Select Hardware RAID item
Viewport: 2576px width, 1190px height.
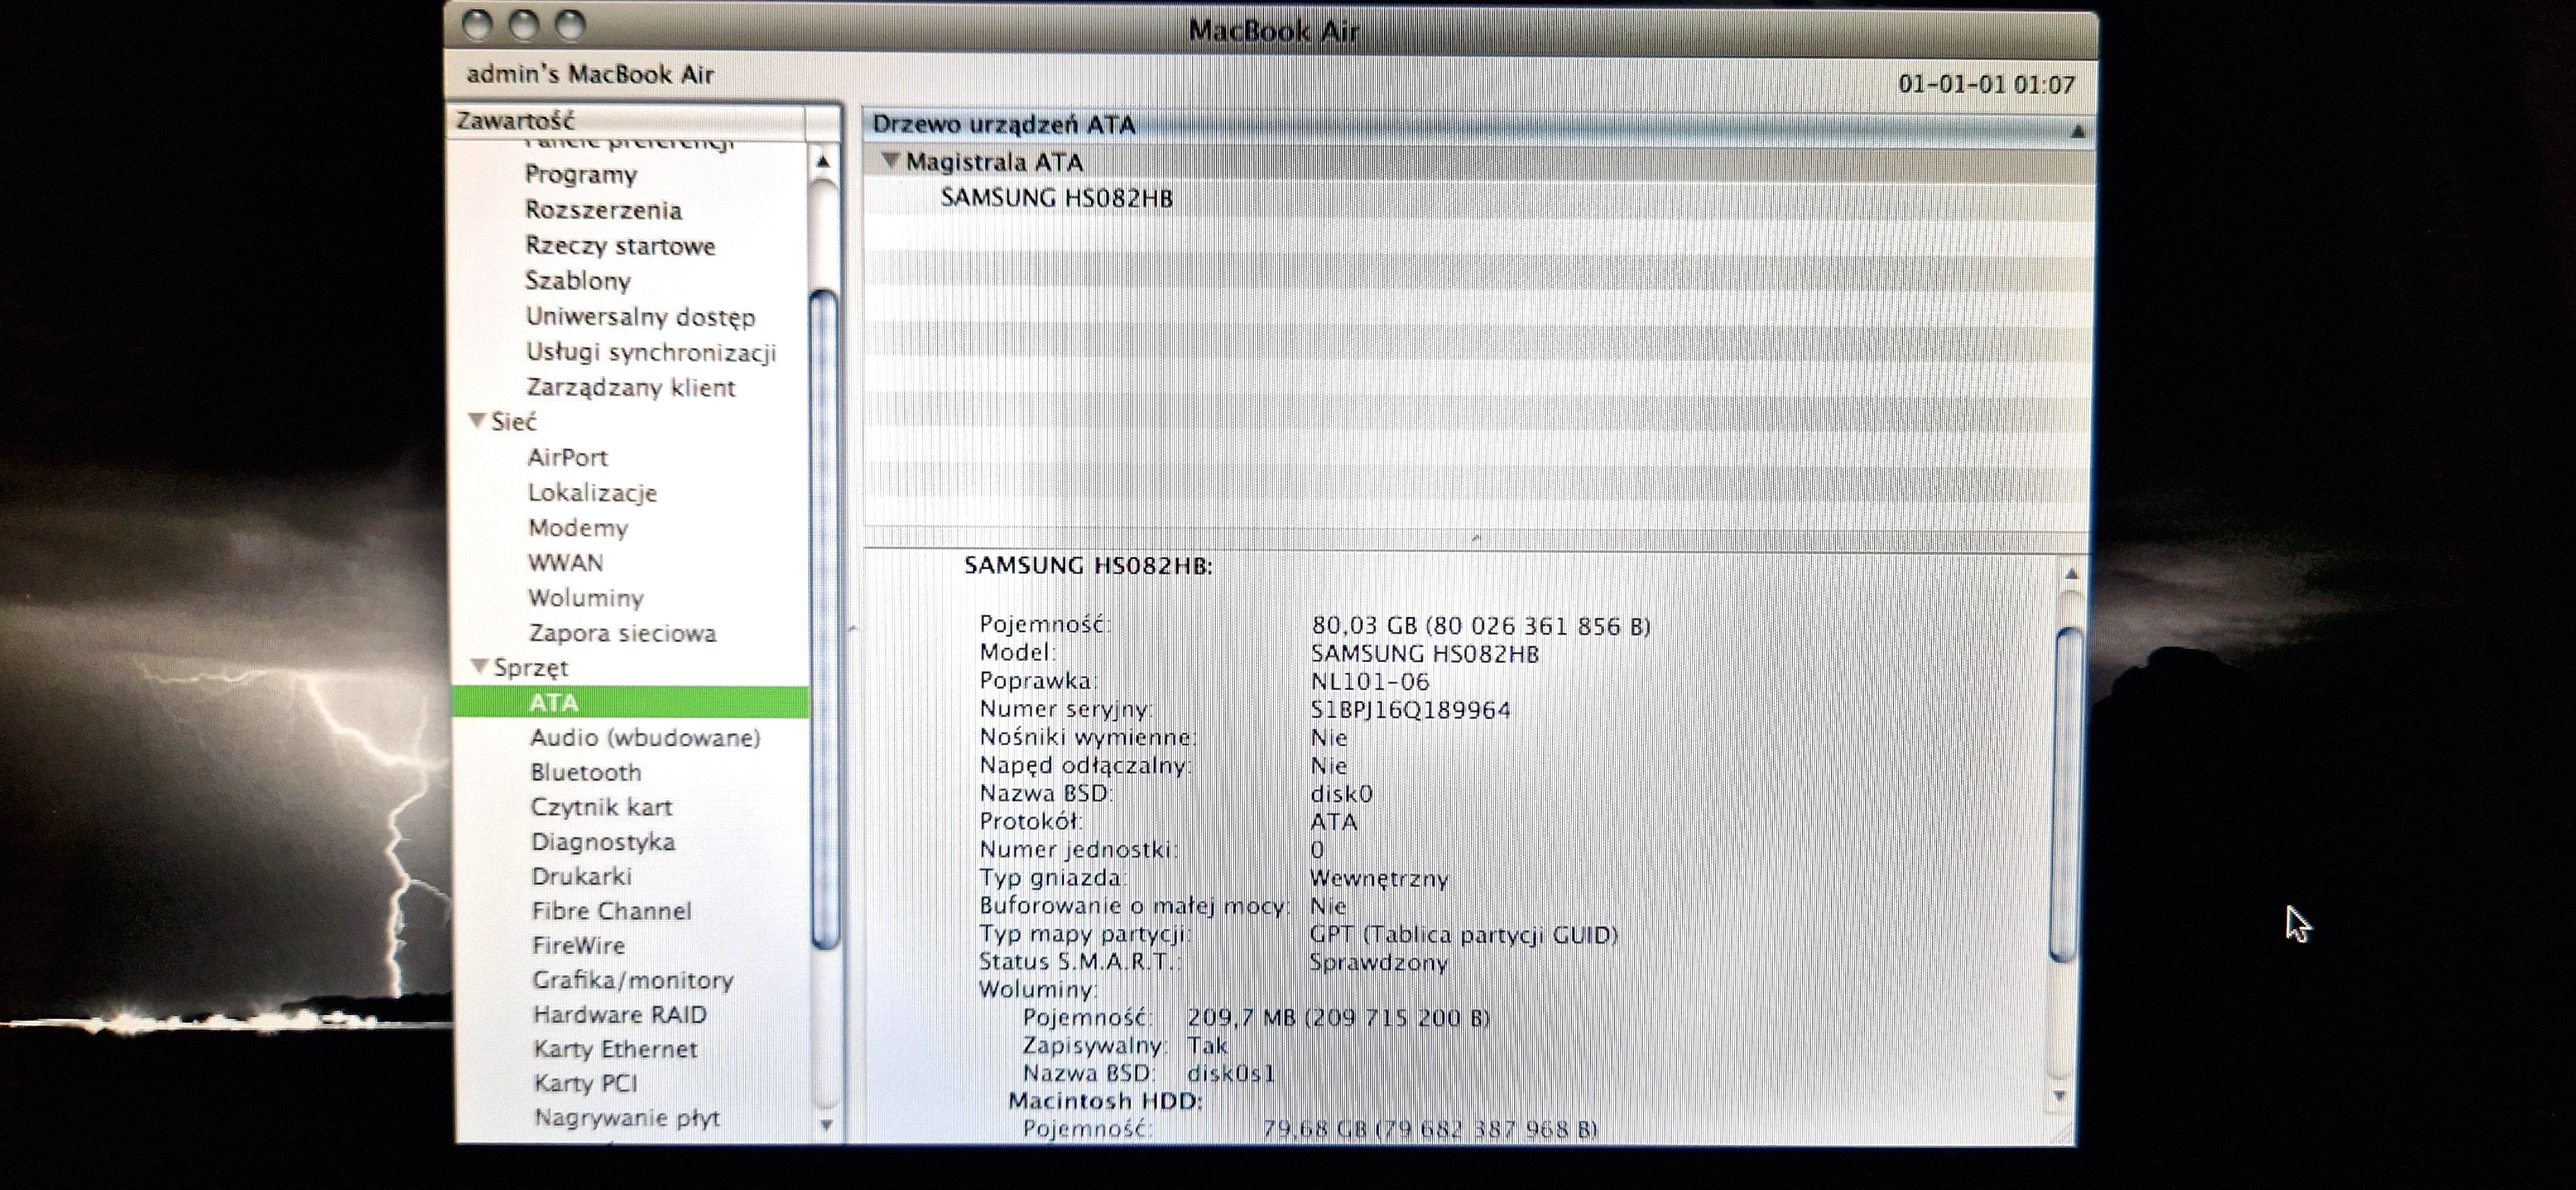(619, 1015)
